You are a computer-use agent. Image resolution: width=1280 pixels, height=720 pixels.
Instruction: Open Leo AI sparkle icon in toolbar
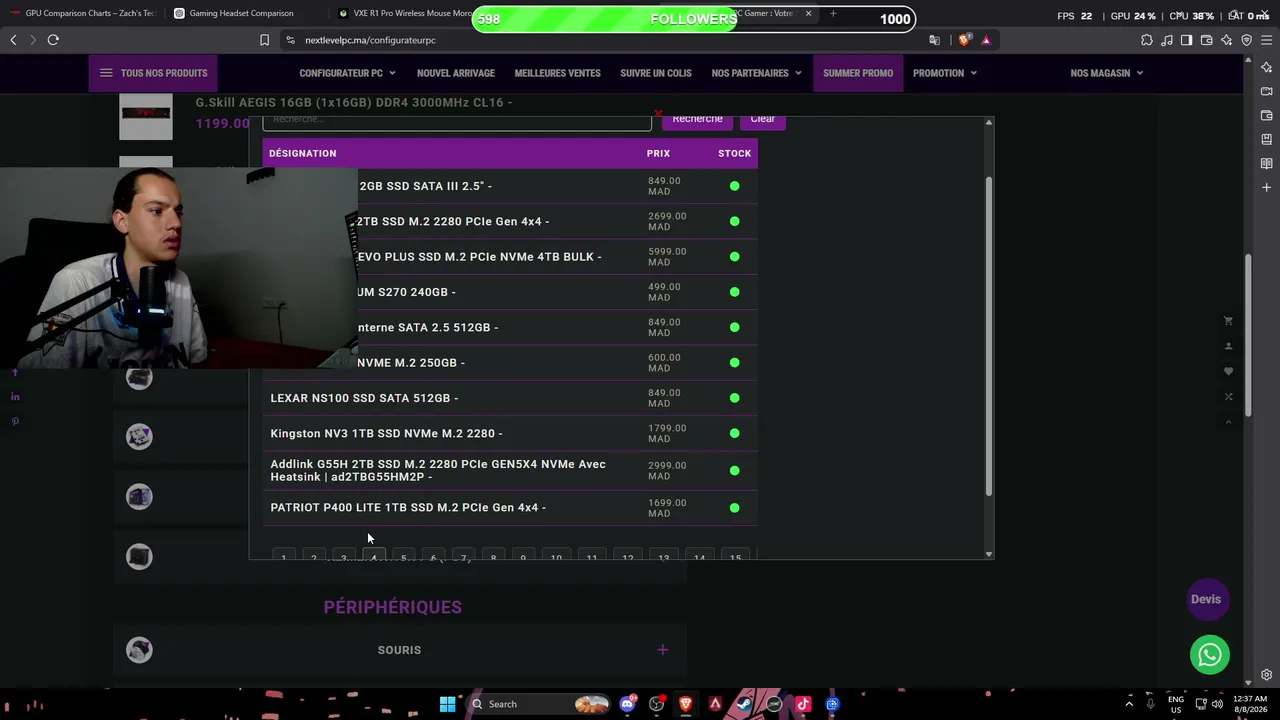pyautogui.click(x=1227, y=40)
